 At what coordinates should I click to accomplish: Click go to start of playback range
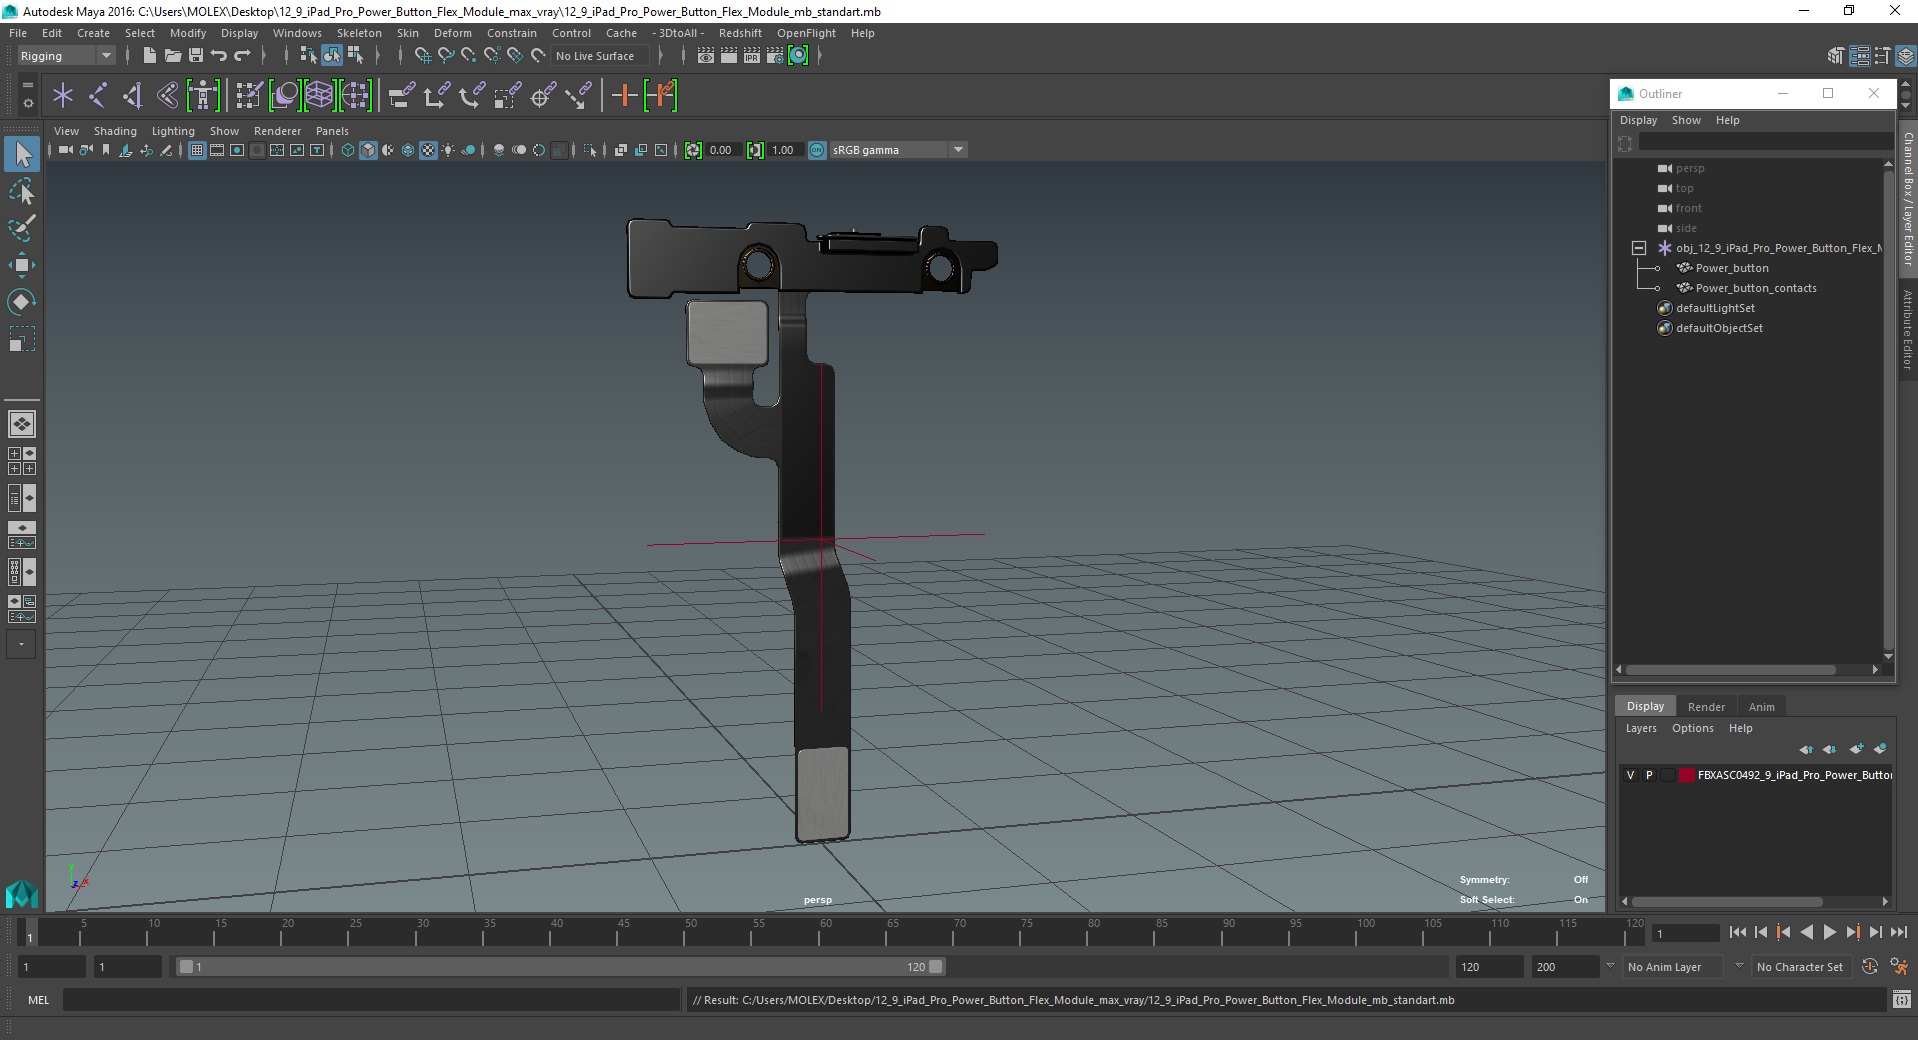[x=1738, y=932]
